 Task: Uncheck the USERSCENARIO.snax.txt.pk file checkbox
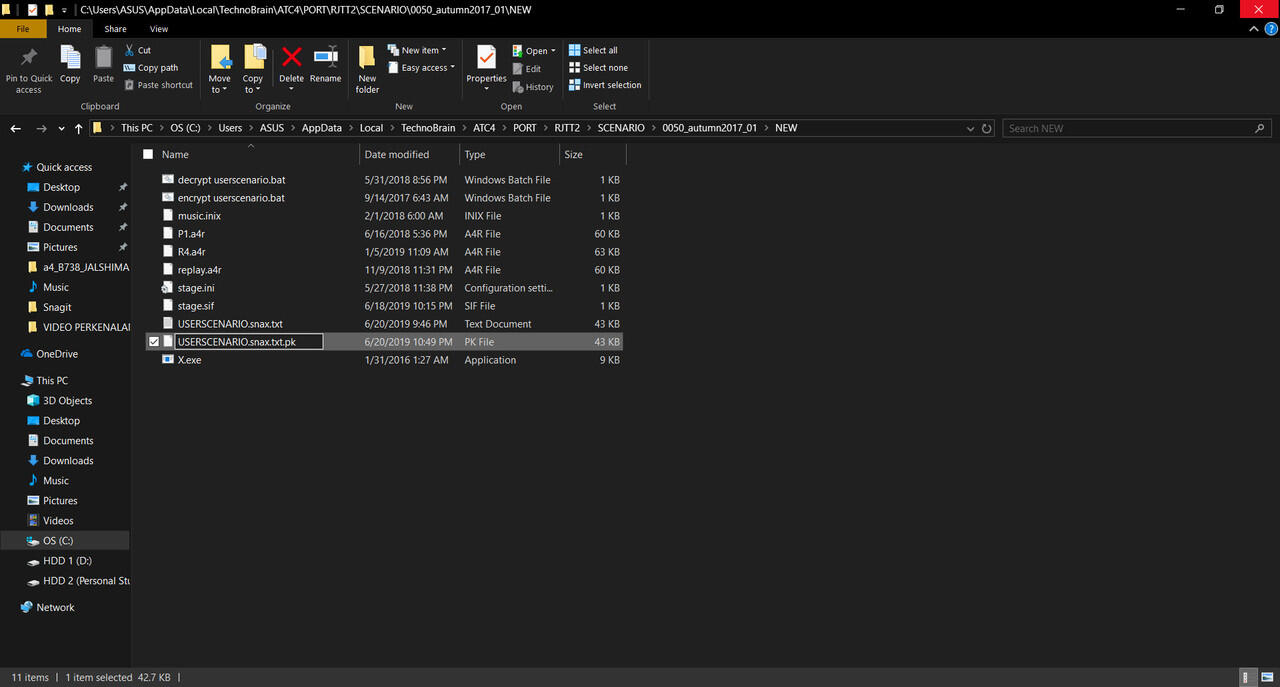click(153, 342)
